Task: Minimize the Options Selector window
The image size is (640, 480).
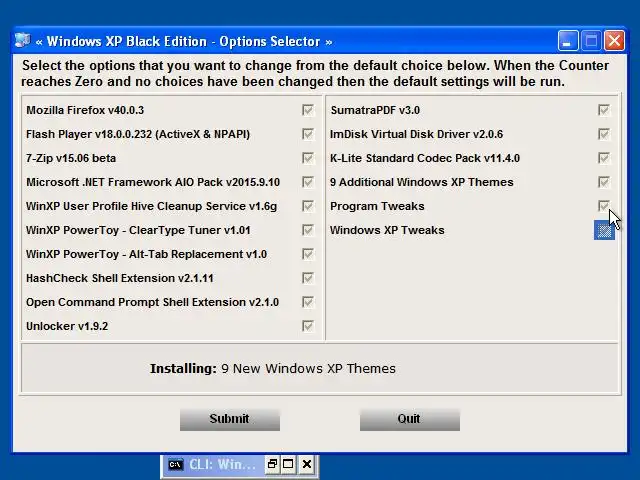Action: click(x=568, y=41)
